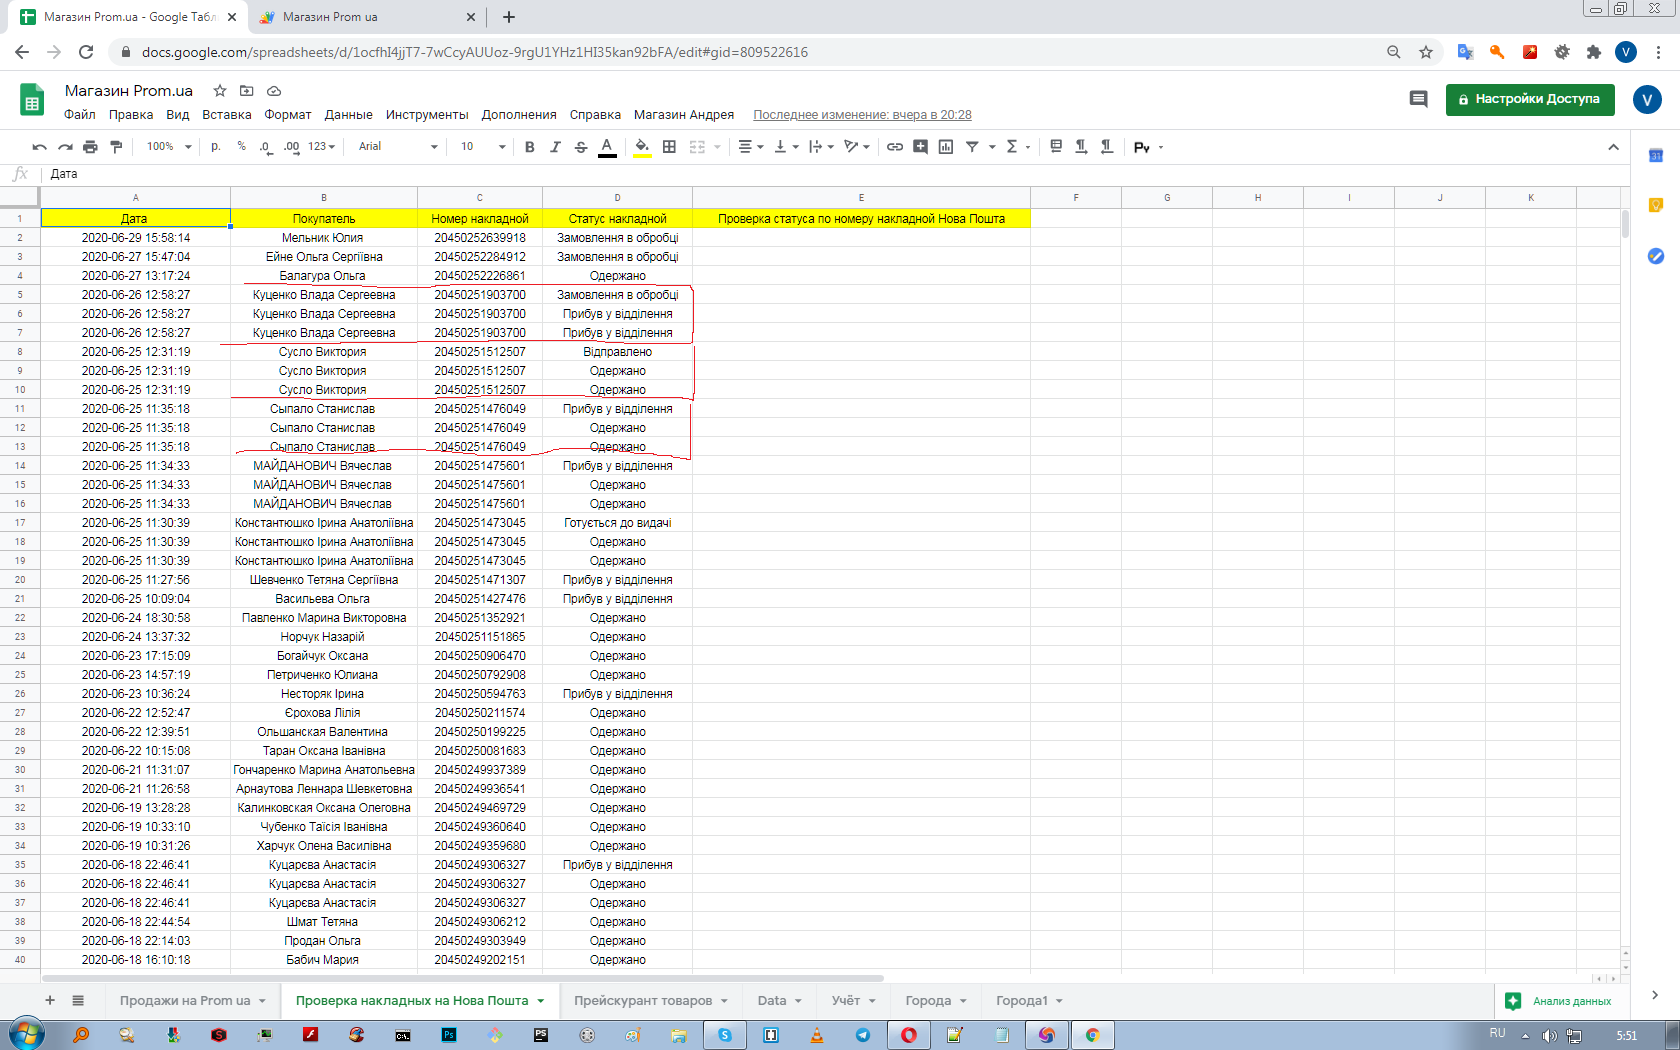Viewport: 1680px width, 1050px height.
Task: Insert a chart
Action: 946,147
